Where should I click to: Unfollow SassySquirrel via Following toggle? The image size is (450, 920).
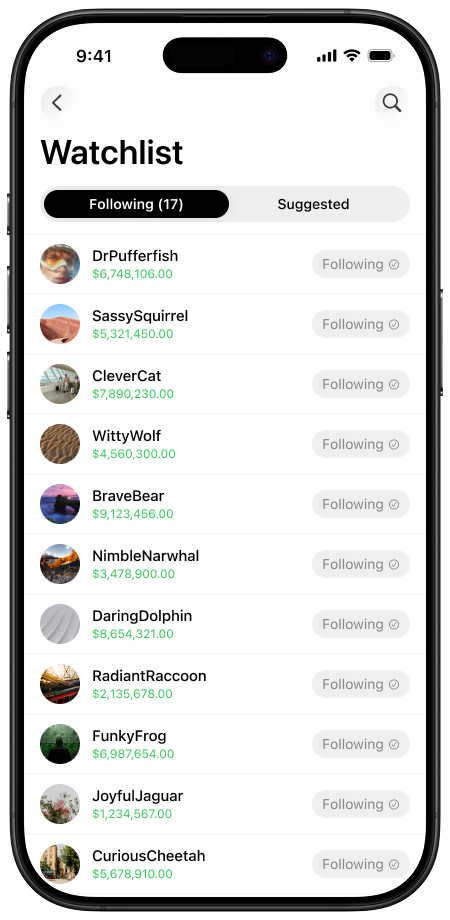tap(361, 324)
